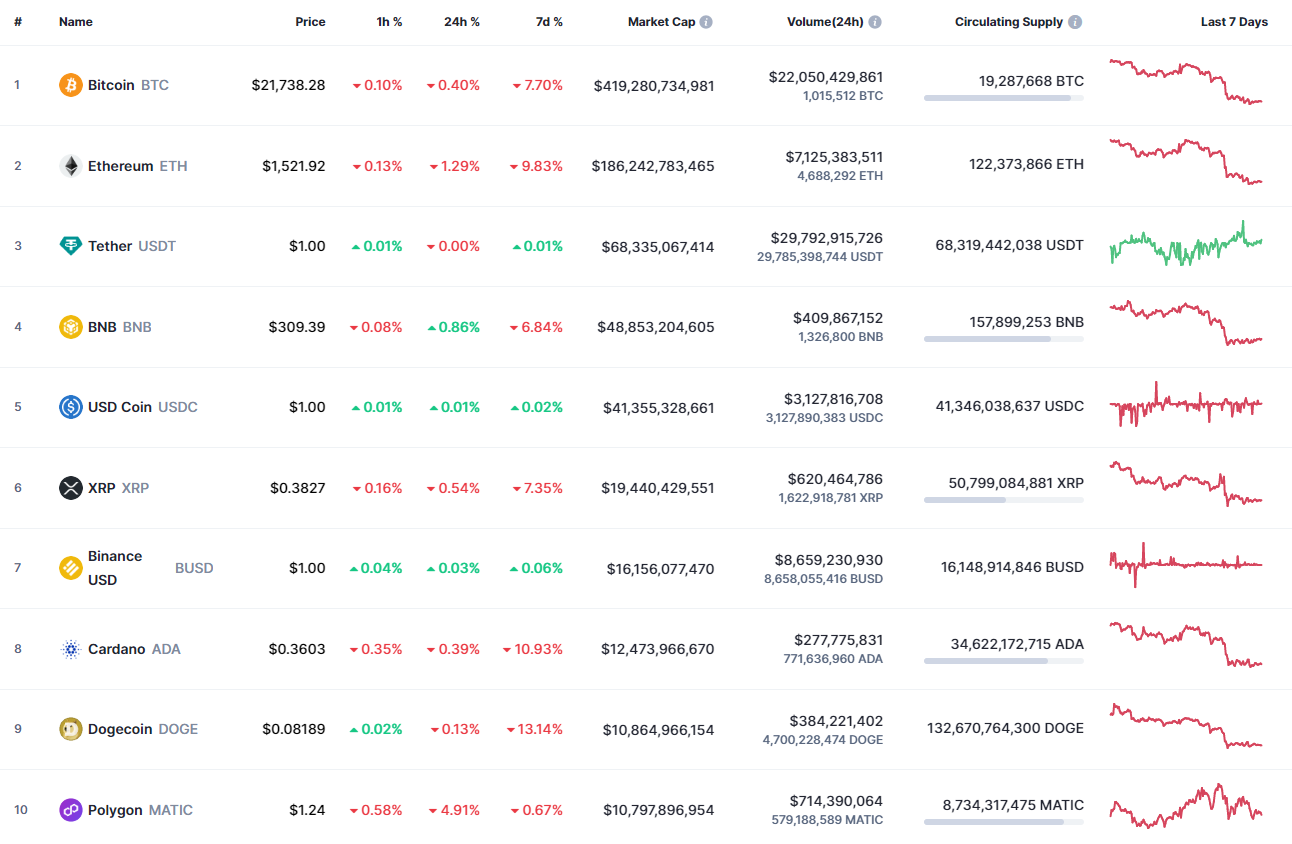Click the Polygon purple logo icon
The height and width of the screenshot is (844, 1292).
69,810
